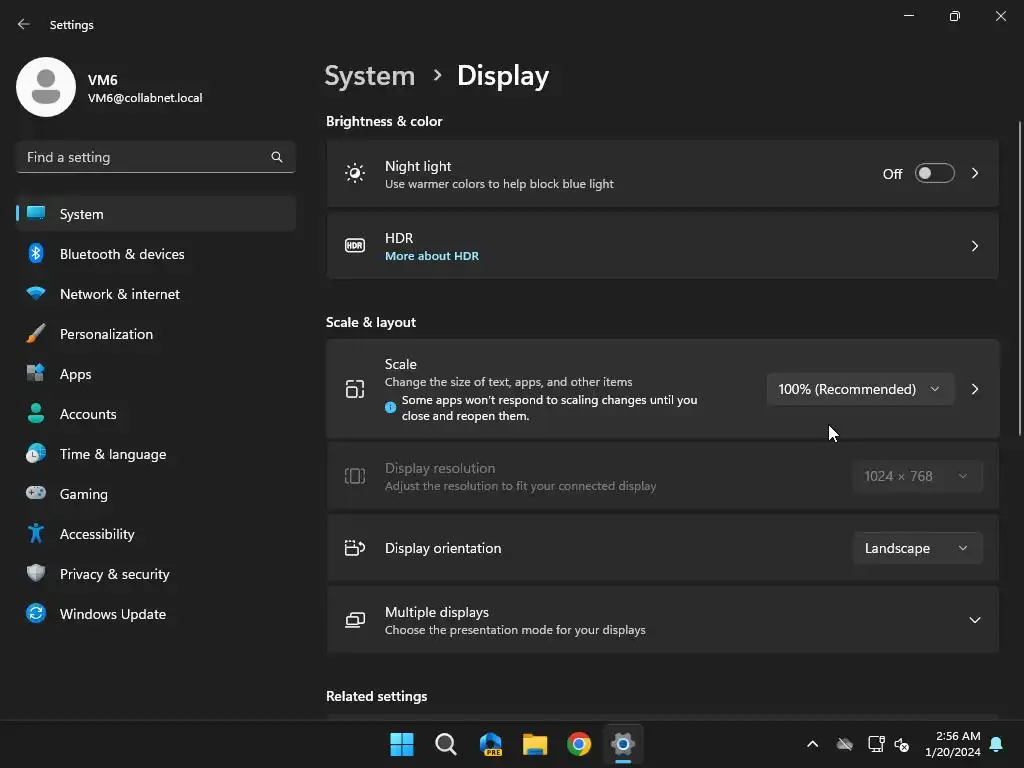This screenshot has height=768, width=1024.
Task: Click the Personalization paintbrush icon
Action: pos(36,334)
